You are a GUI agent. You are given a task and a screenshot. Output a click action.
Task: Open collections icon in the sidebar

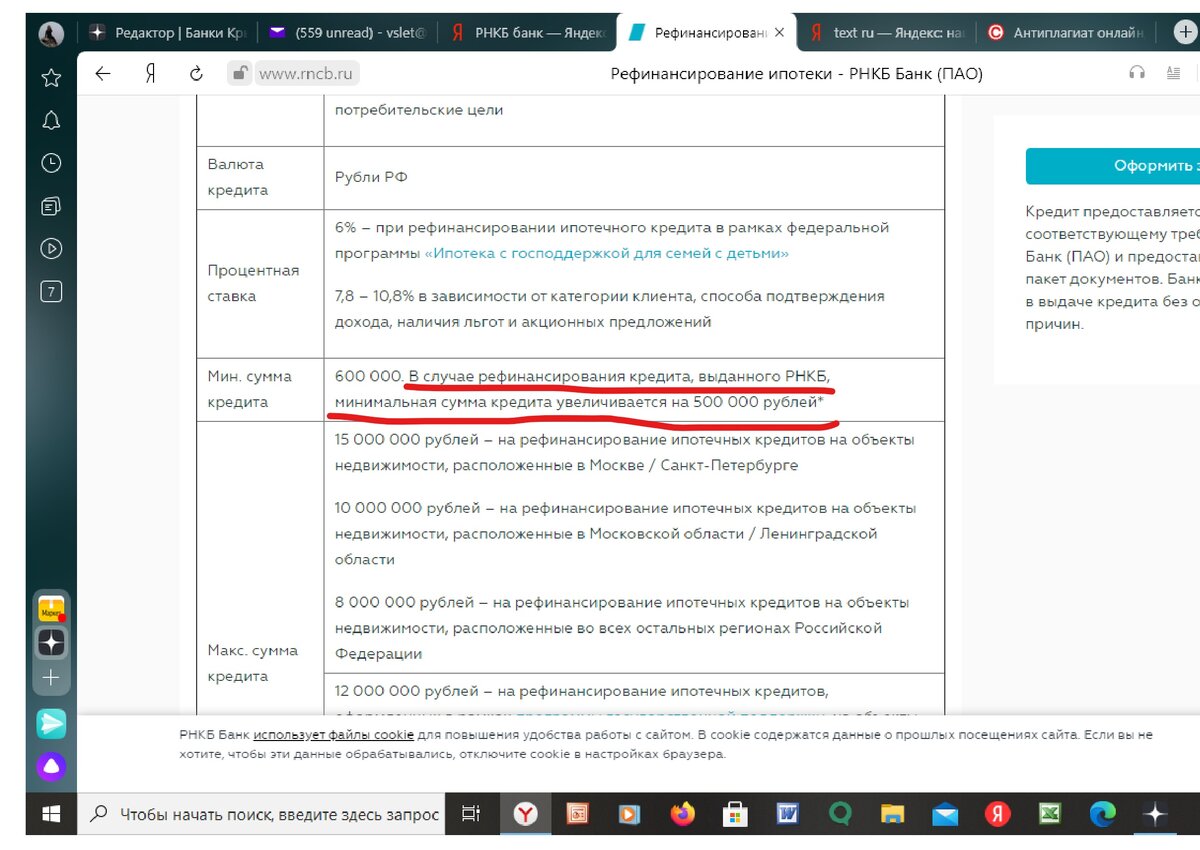pos(51,206)
